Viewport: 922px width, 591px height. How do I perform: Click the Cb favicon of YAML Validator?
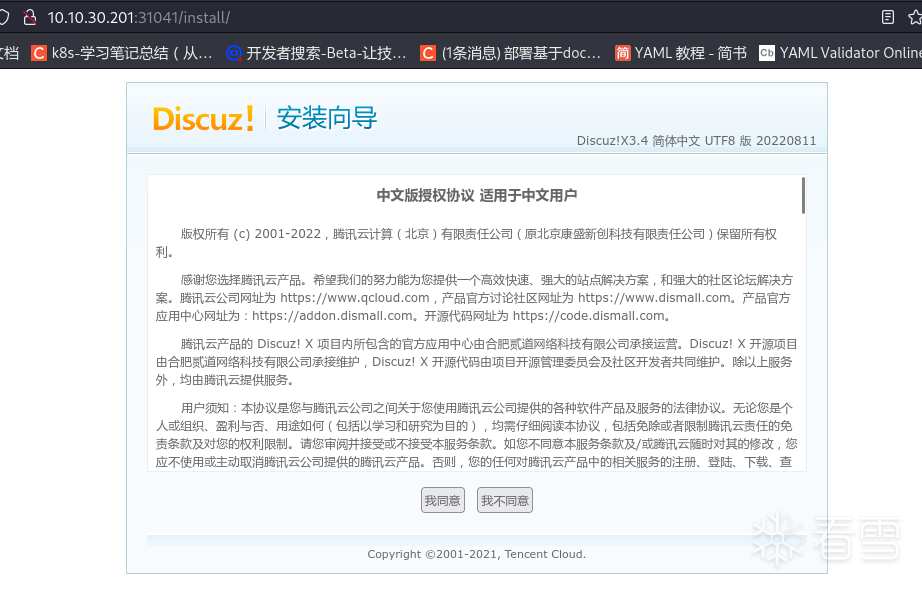767,54
